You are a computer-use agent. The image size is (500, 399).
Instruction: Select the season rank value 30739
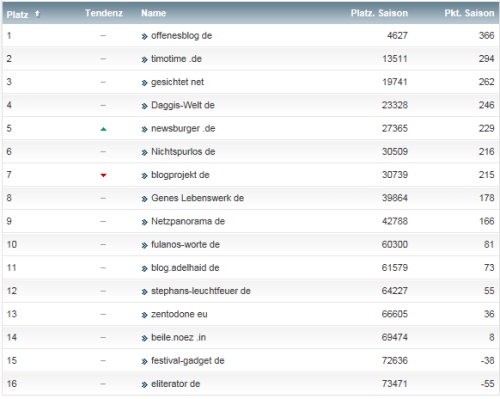(395, 175)
